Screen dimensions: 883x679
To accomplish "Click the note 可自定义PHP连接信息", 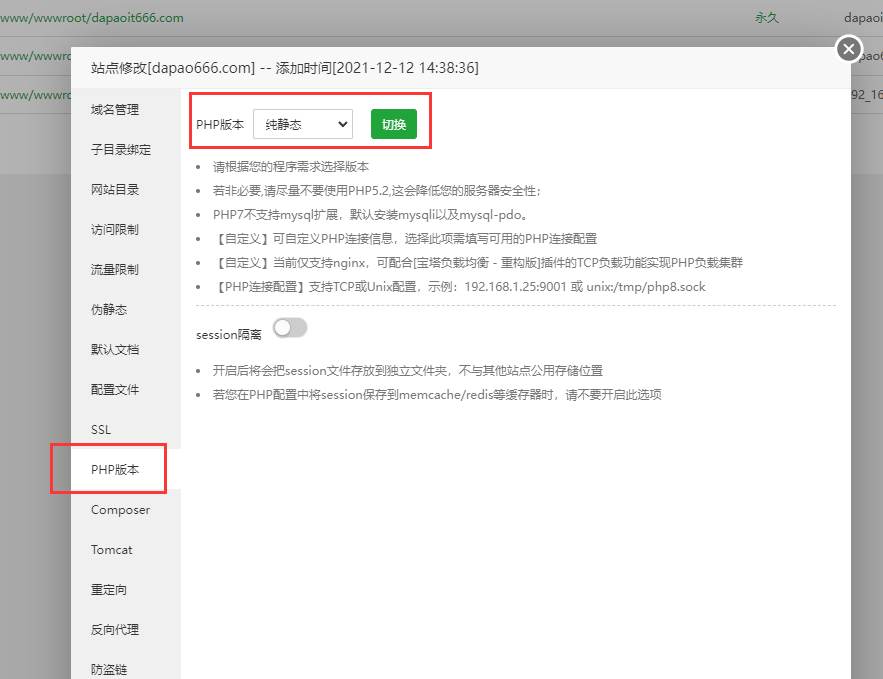I will pos(405,239).
